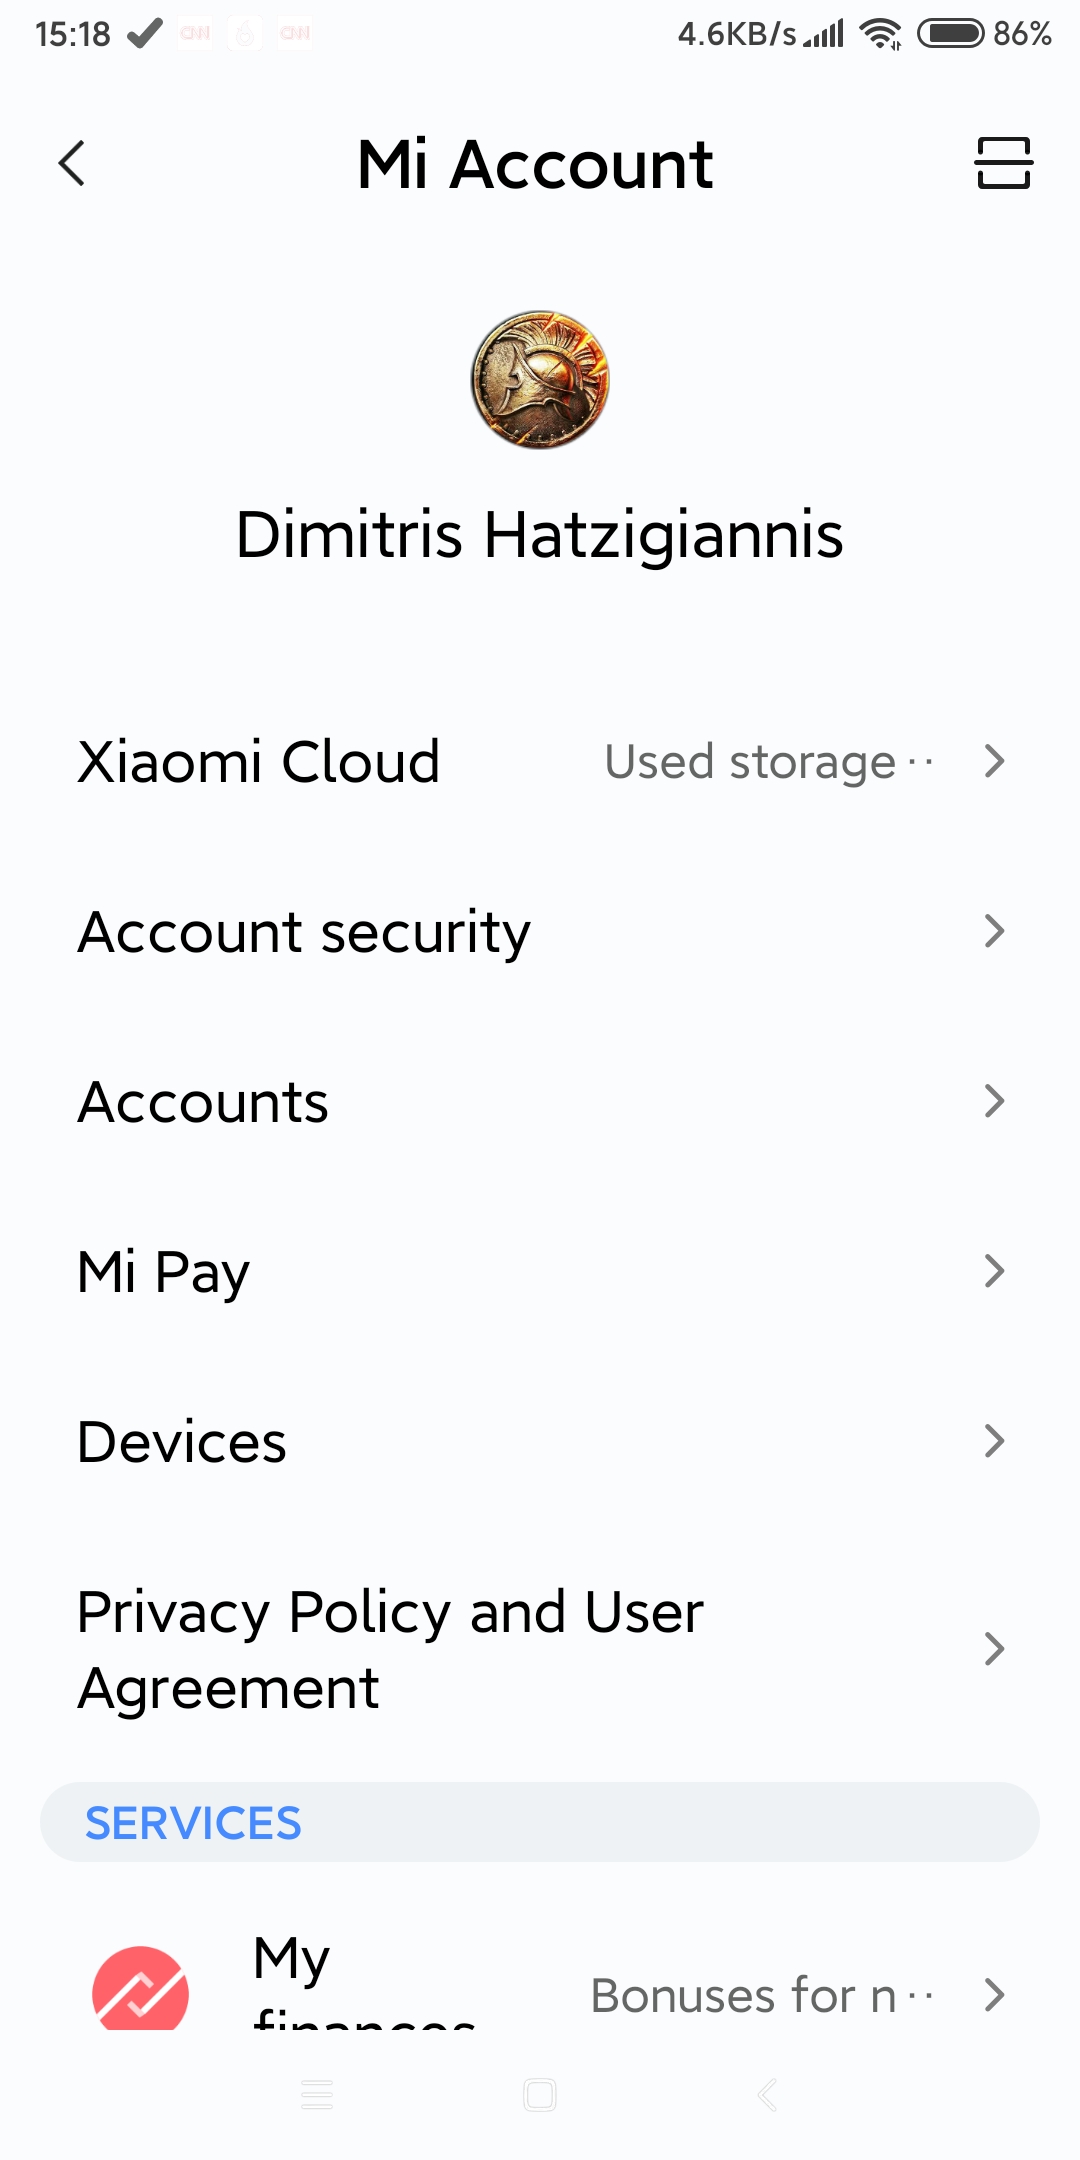
Task: Tap the Wi-Fi status bar icon
Action: pos(880,34)
